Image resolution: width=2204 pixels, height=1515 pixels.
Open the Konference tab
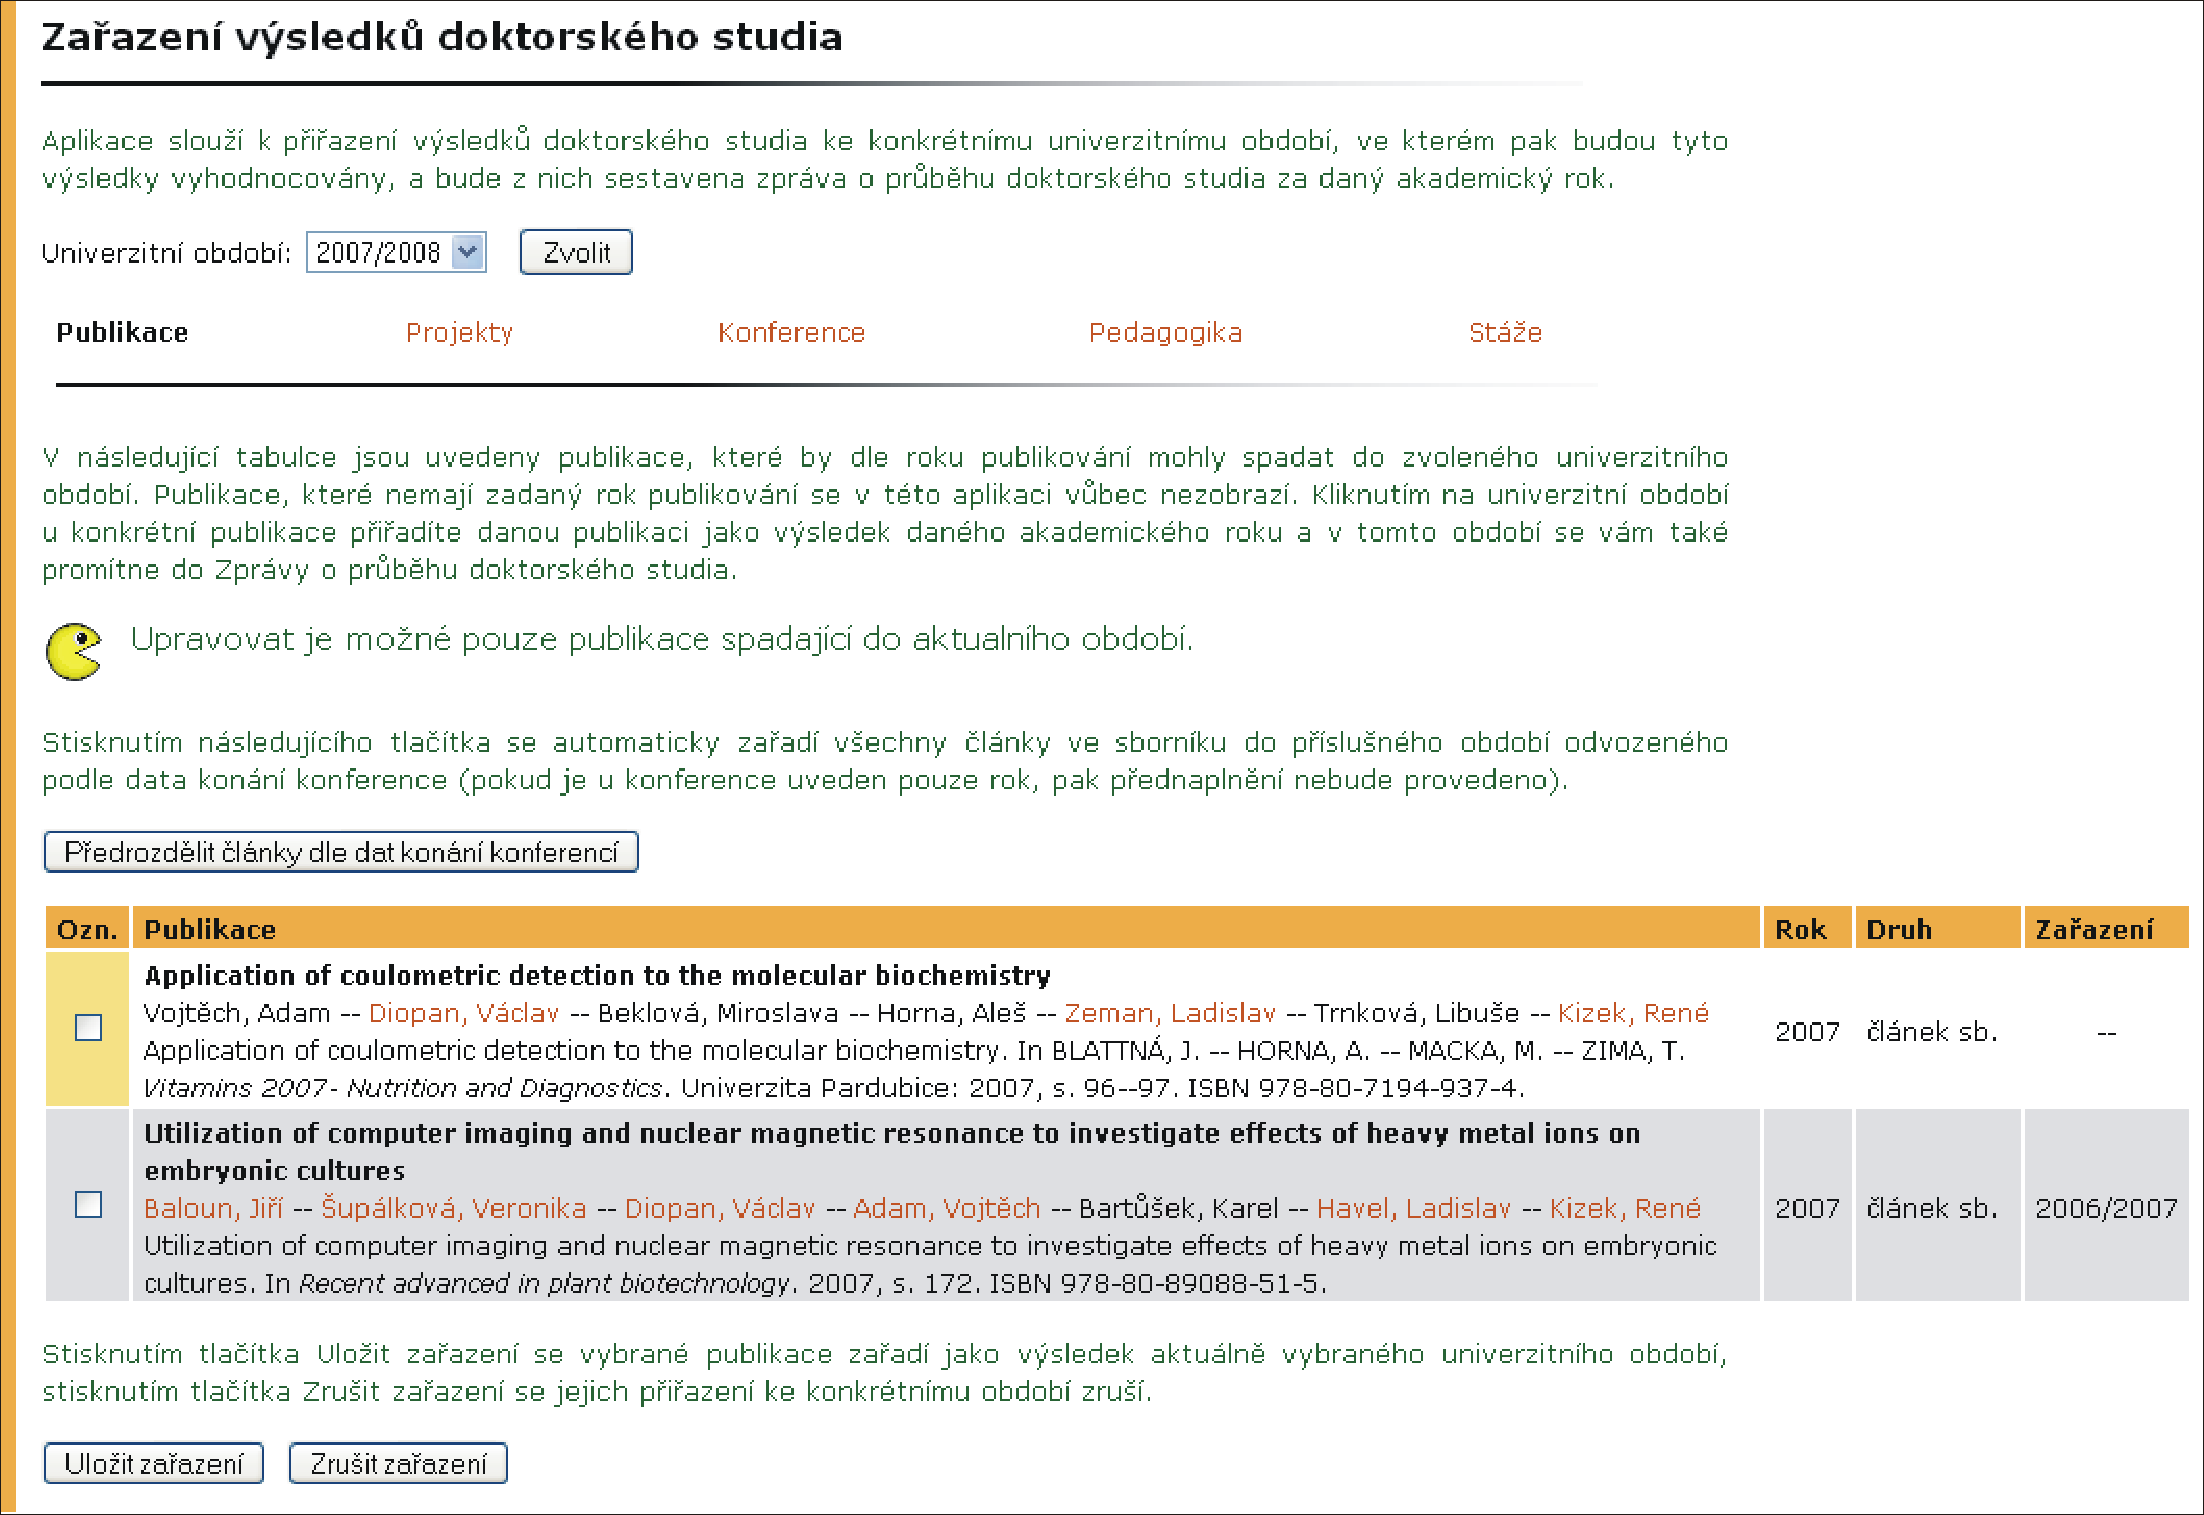pyautogui.click(x=791, y=333)
